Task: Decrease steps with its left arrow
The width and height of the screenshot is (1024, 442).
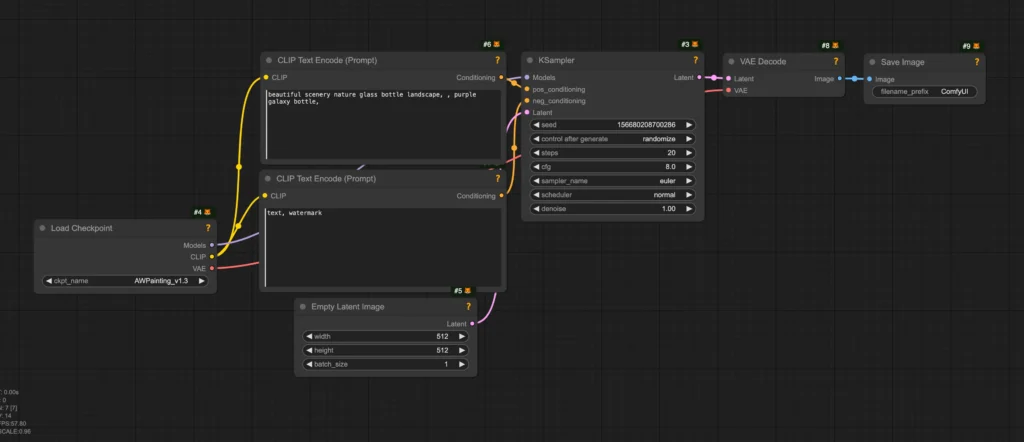Action: pos(536,153)
